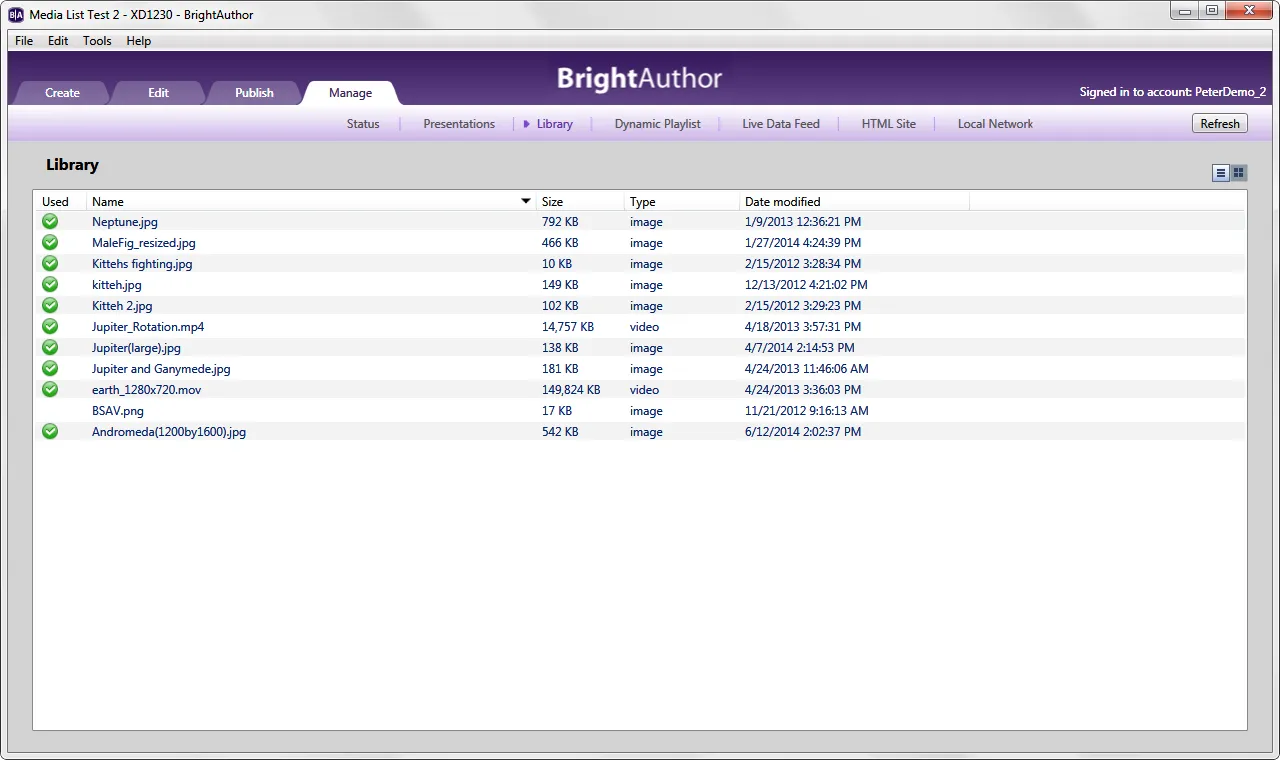Open the Help menu

(139, 41)
